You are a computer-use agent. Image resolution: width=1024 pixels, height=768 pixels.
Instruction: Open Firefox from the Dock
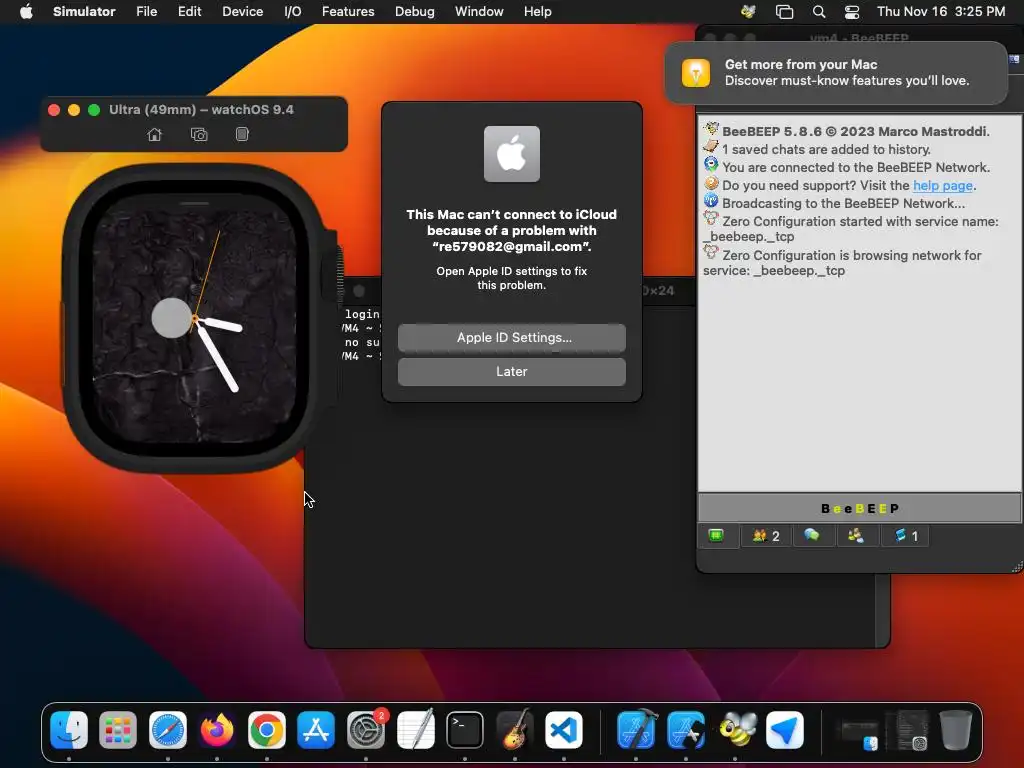pos(217,729)
